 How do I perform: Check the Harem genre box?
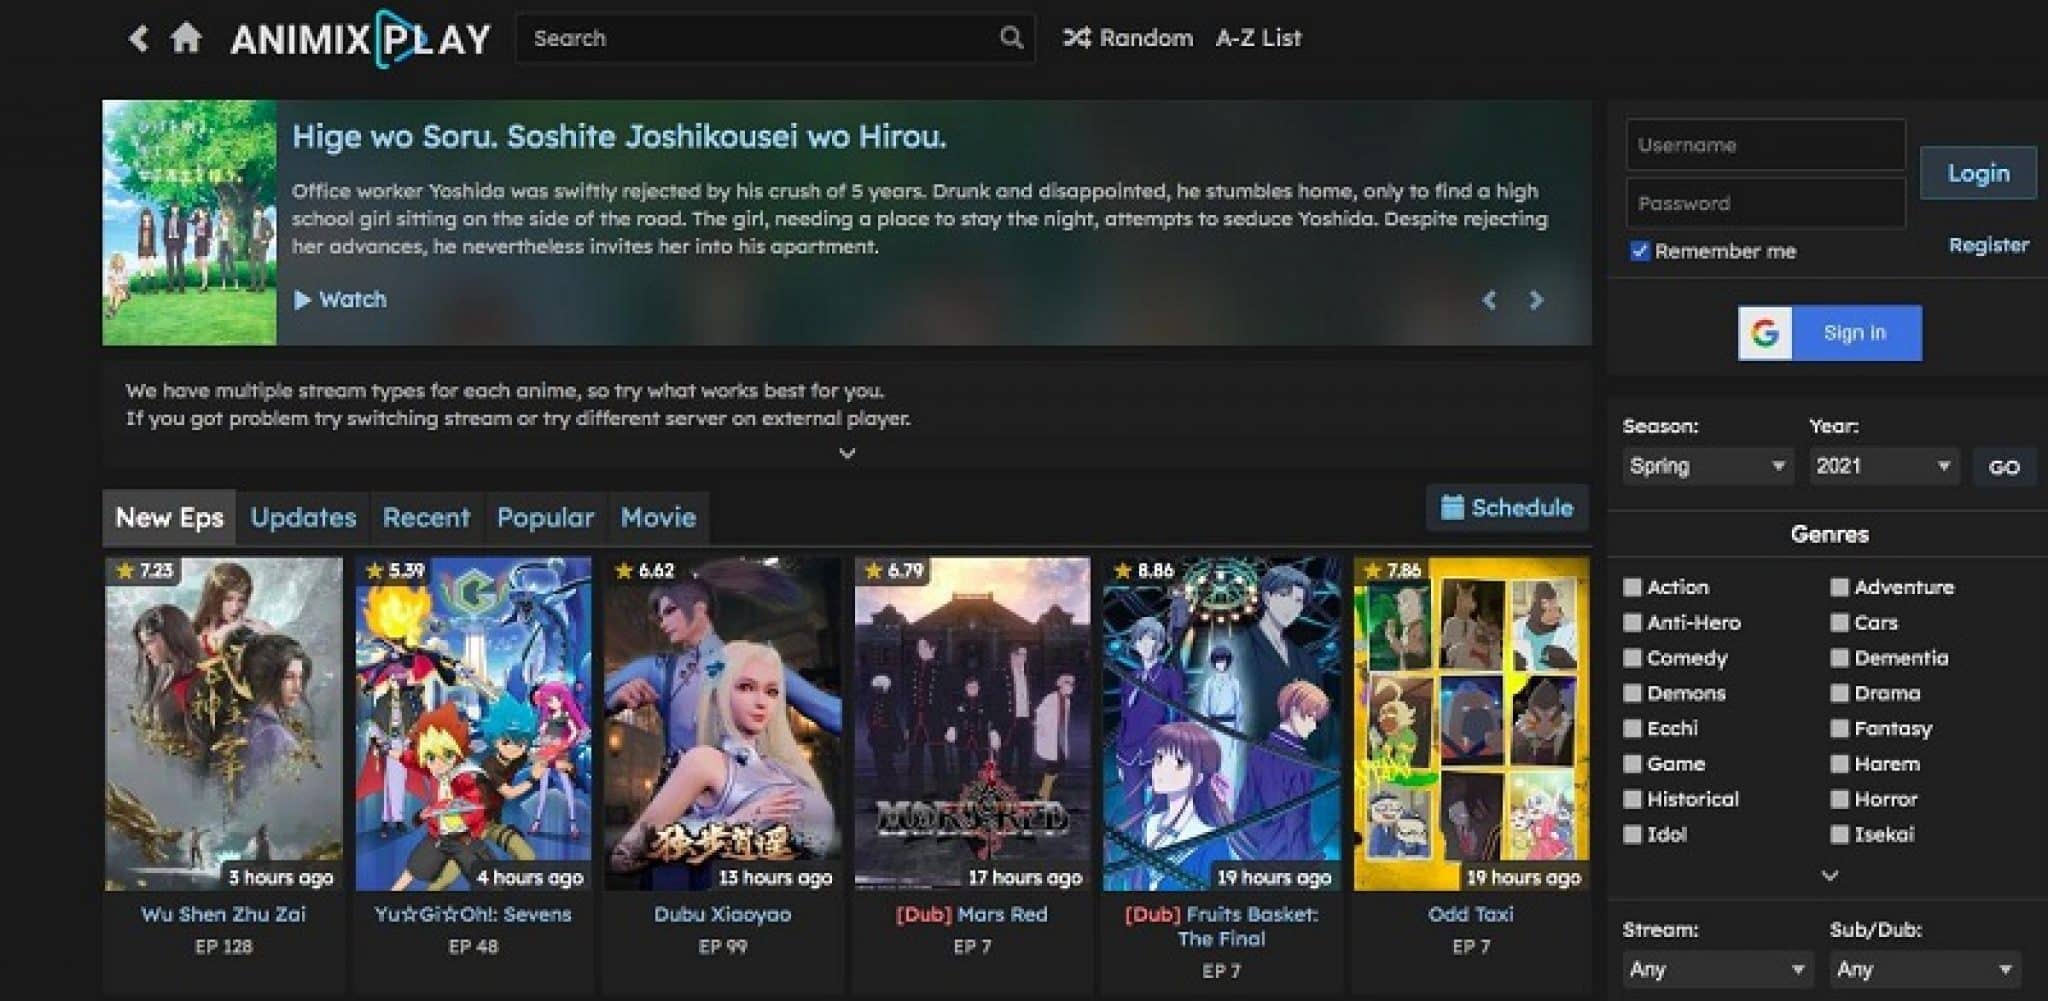click(x=1839, y=764)
